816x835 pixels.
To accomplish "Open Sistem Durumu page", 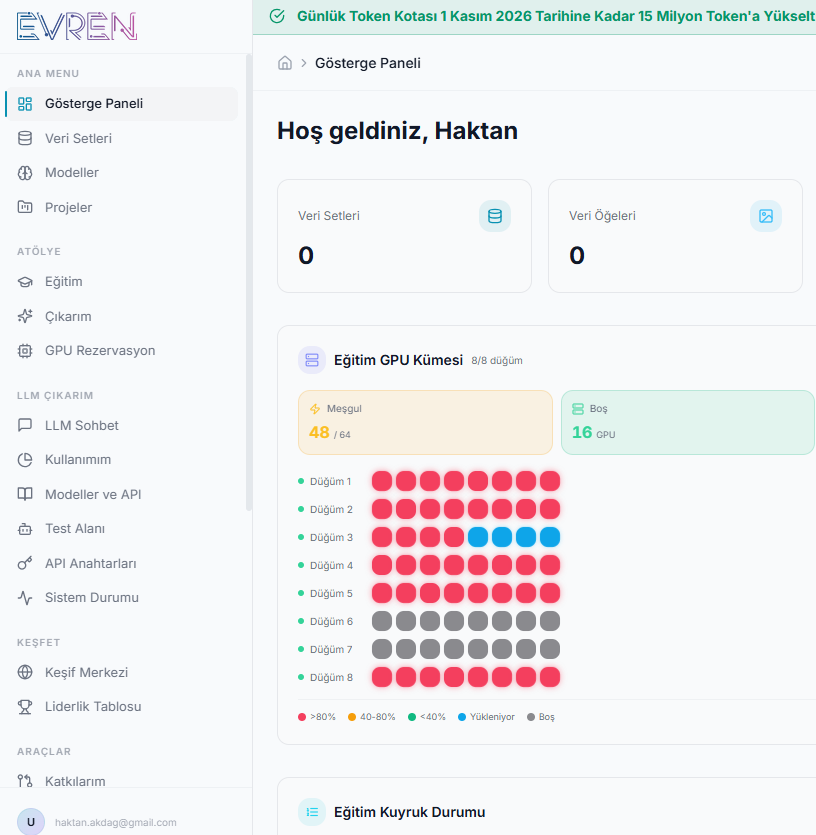I will pyautogui.click(x=122, y=597).
